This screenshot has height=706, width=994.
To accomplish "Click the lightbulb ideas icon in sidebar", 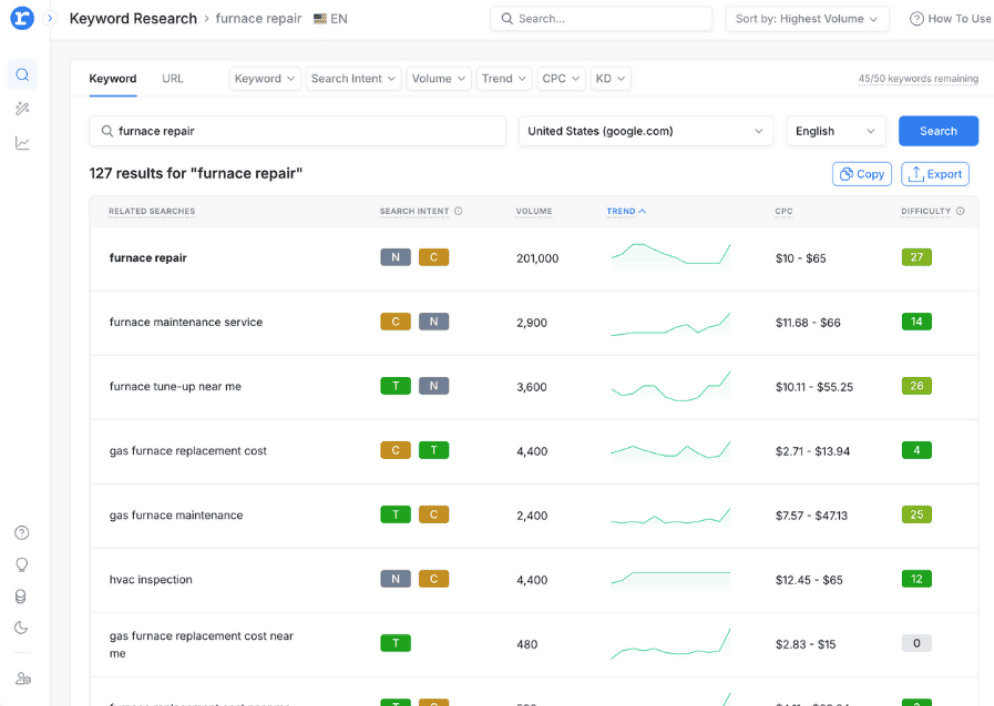I will click(22, 565).
